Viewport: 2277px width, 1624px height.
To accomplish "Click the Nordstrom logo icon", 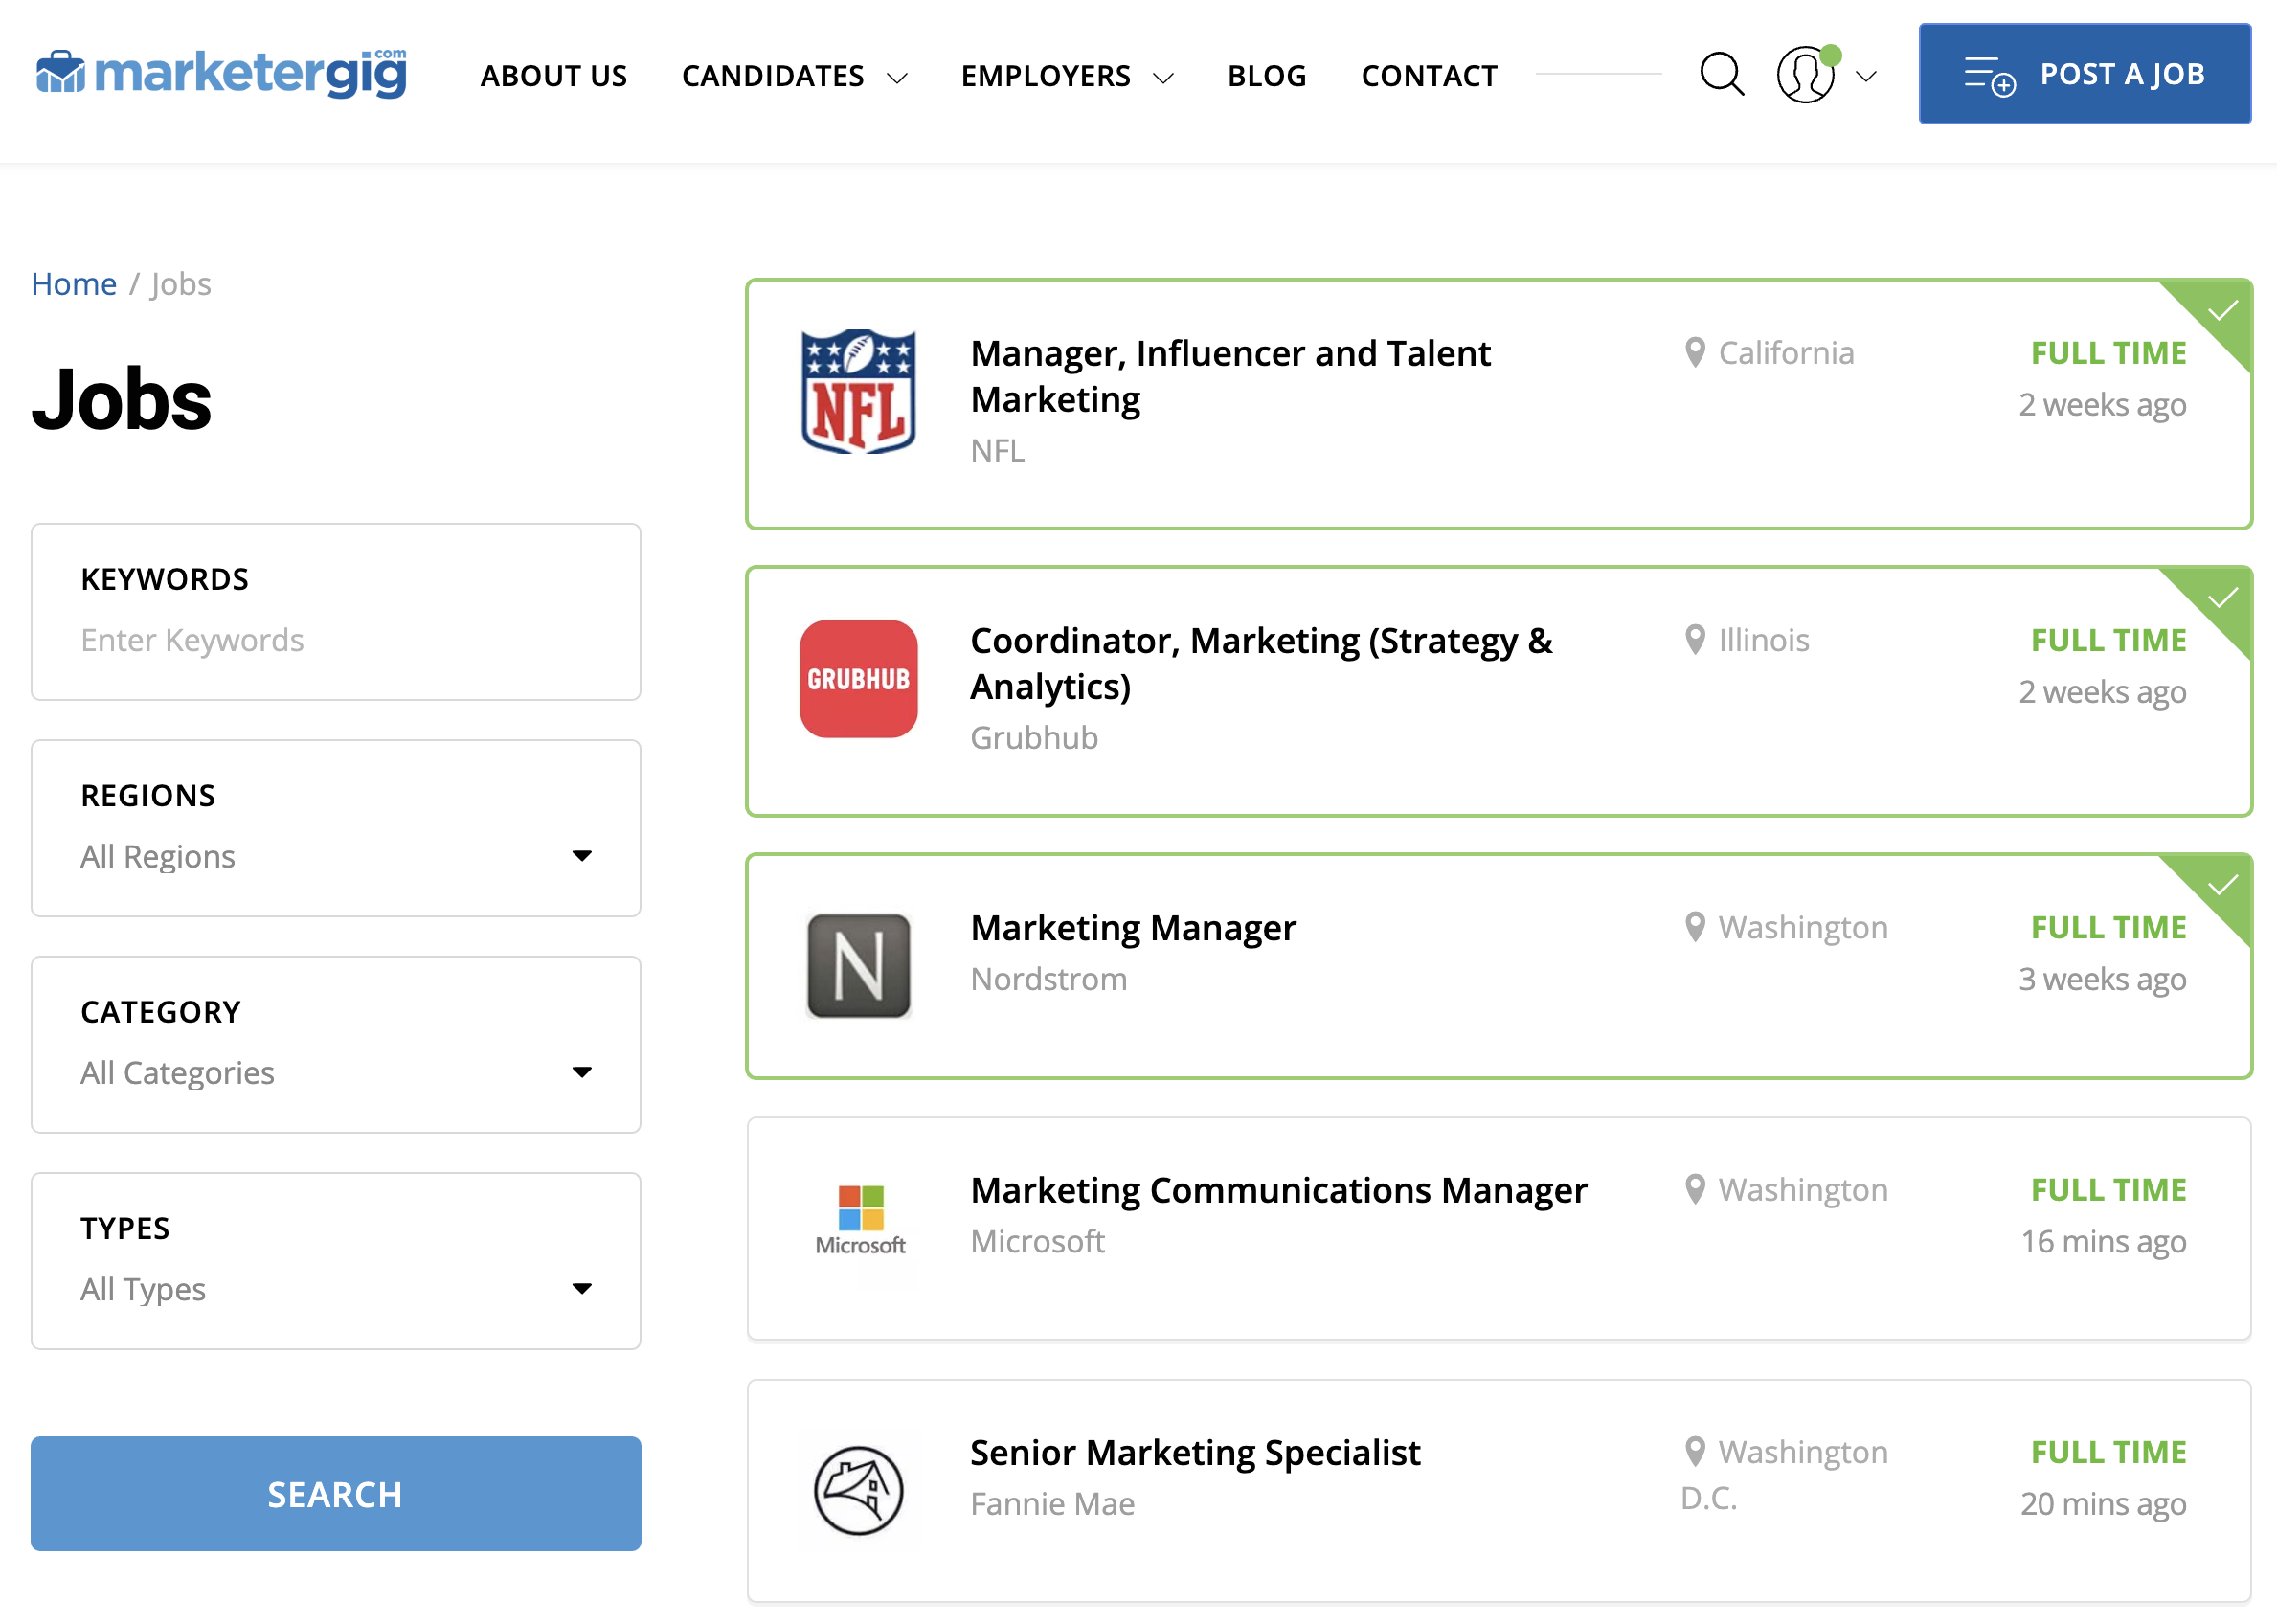I will pos(858,964).
